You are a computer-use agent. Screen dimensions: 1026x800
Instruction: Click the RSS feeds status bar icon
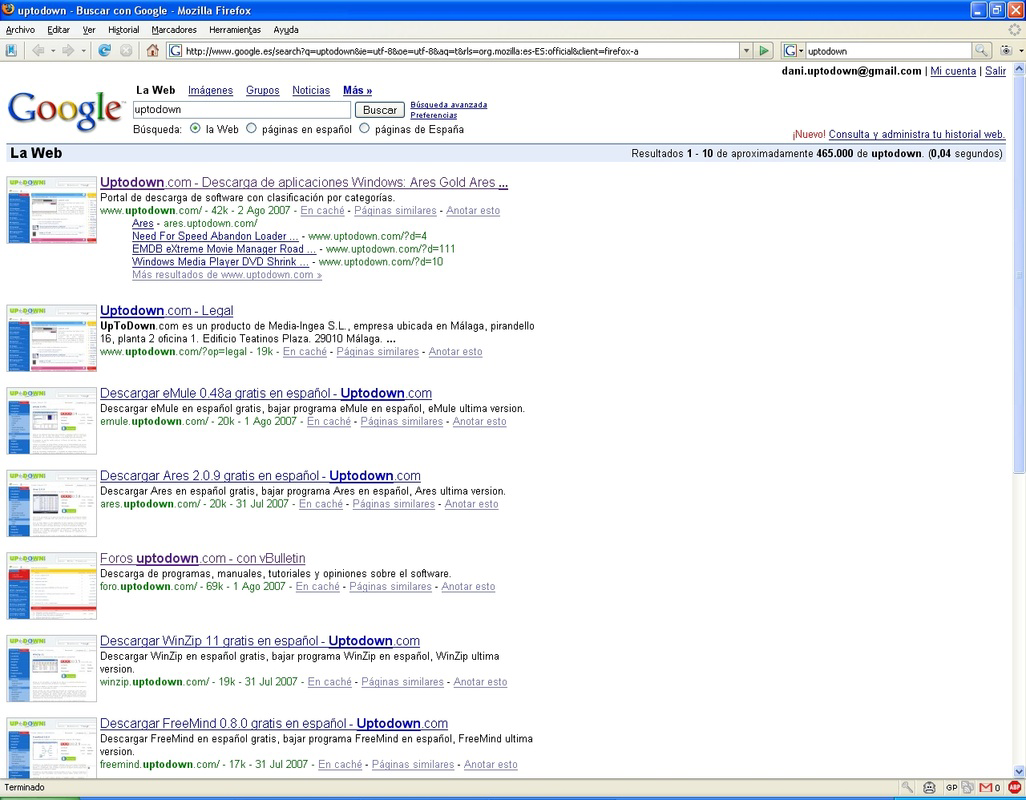click(968, 788)
